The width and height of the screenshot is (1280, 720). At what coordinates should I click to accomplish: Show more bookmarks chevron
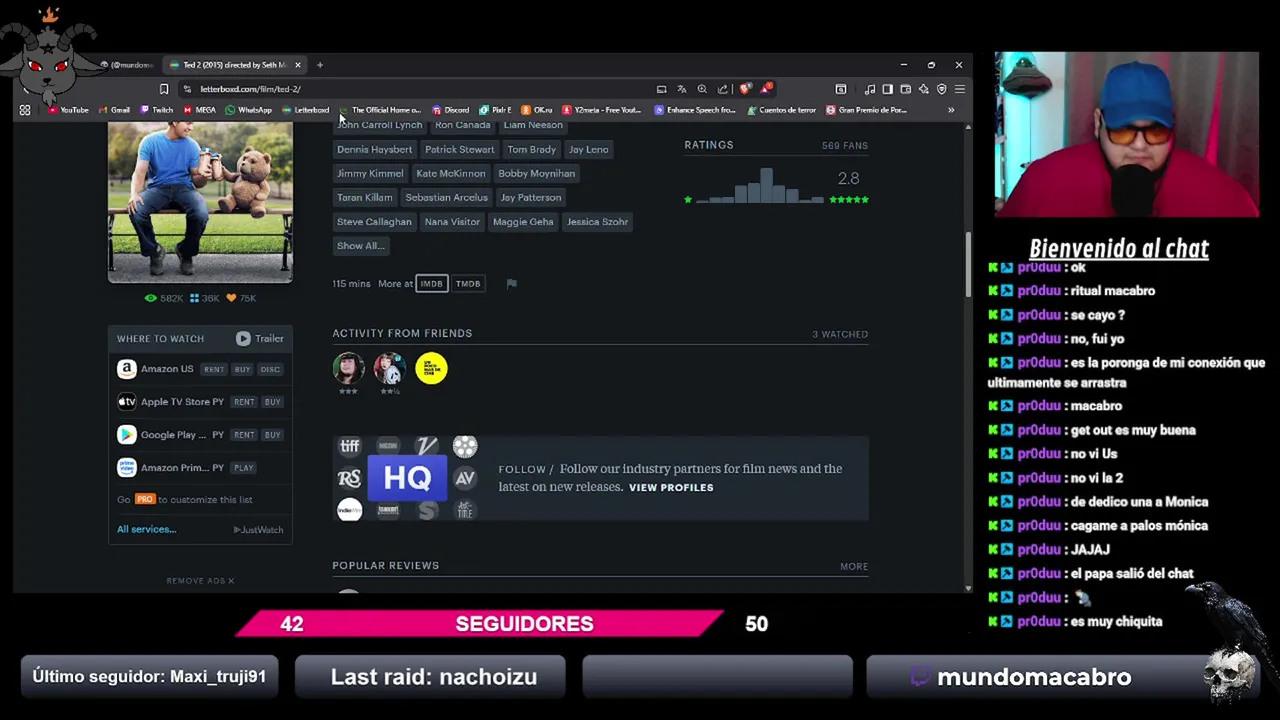click(x=951, y=110)
